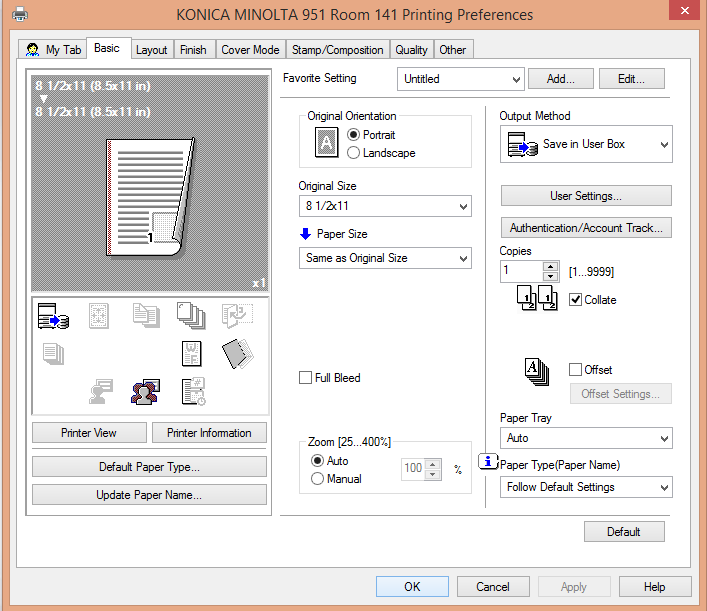Click the portrait orientation A icon
The height and width of the screenshot is (611, 707).
point(326,142)
